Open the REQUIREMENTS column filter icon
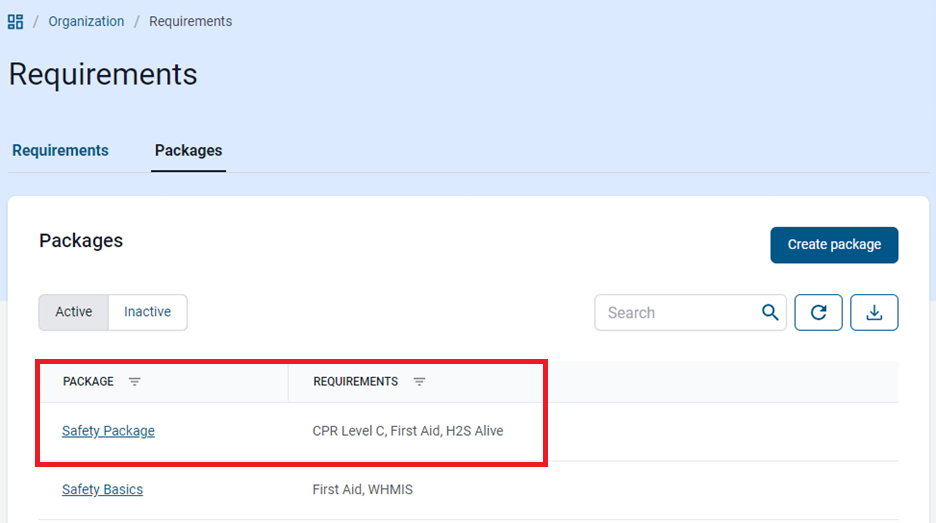Image resolution: width=936 pixels, height=523 pixels. pyautogui.click(x=420, y=382)
